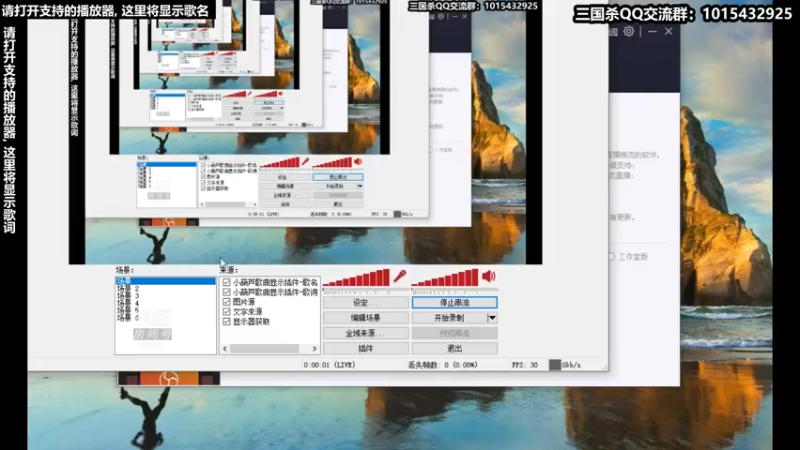The image size is (800, 450).
Task: Uncheck 小葫芦歌曲显示插件-歌词 source
Action: tap(227, 292)
